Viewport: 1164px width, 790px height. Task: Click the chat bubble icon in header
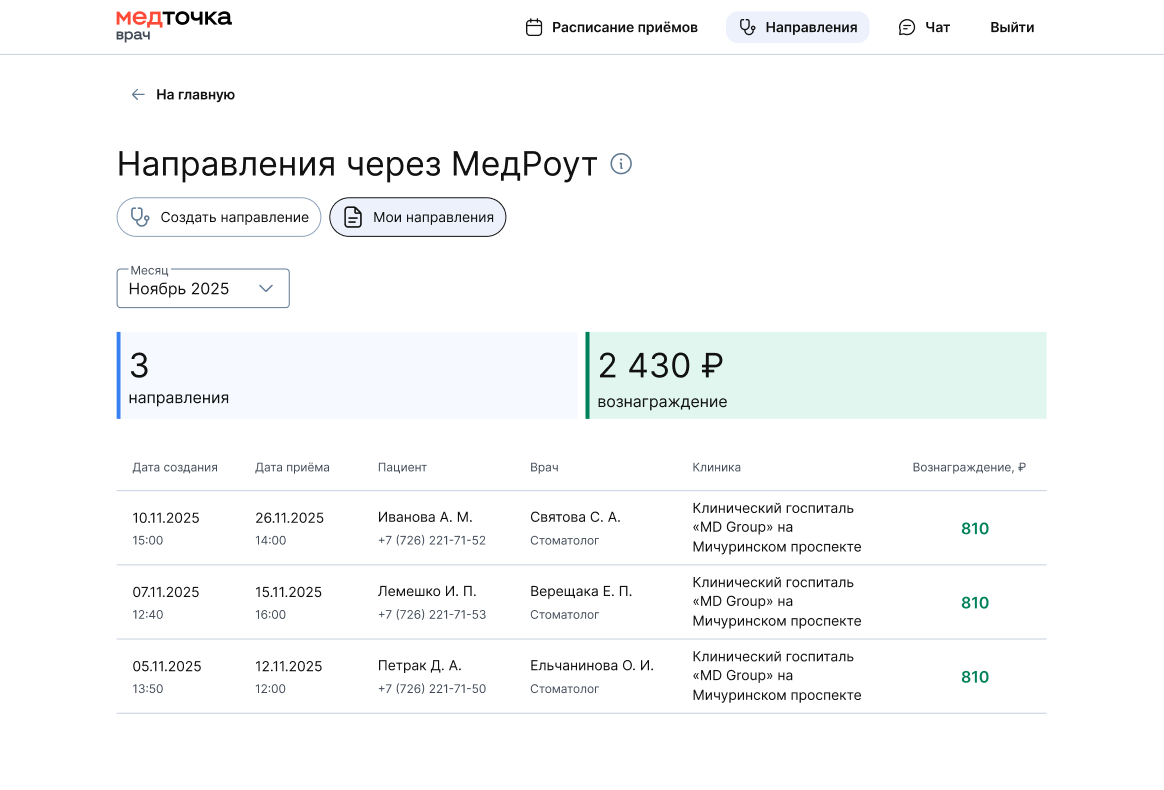(907, 27)
